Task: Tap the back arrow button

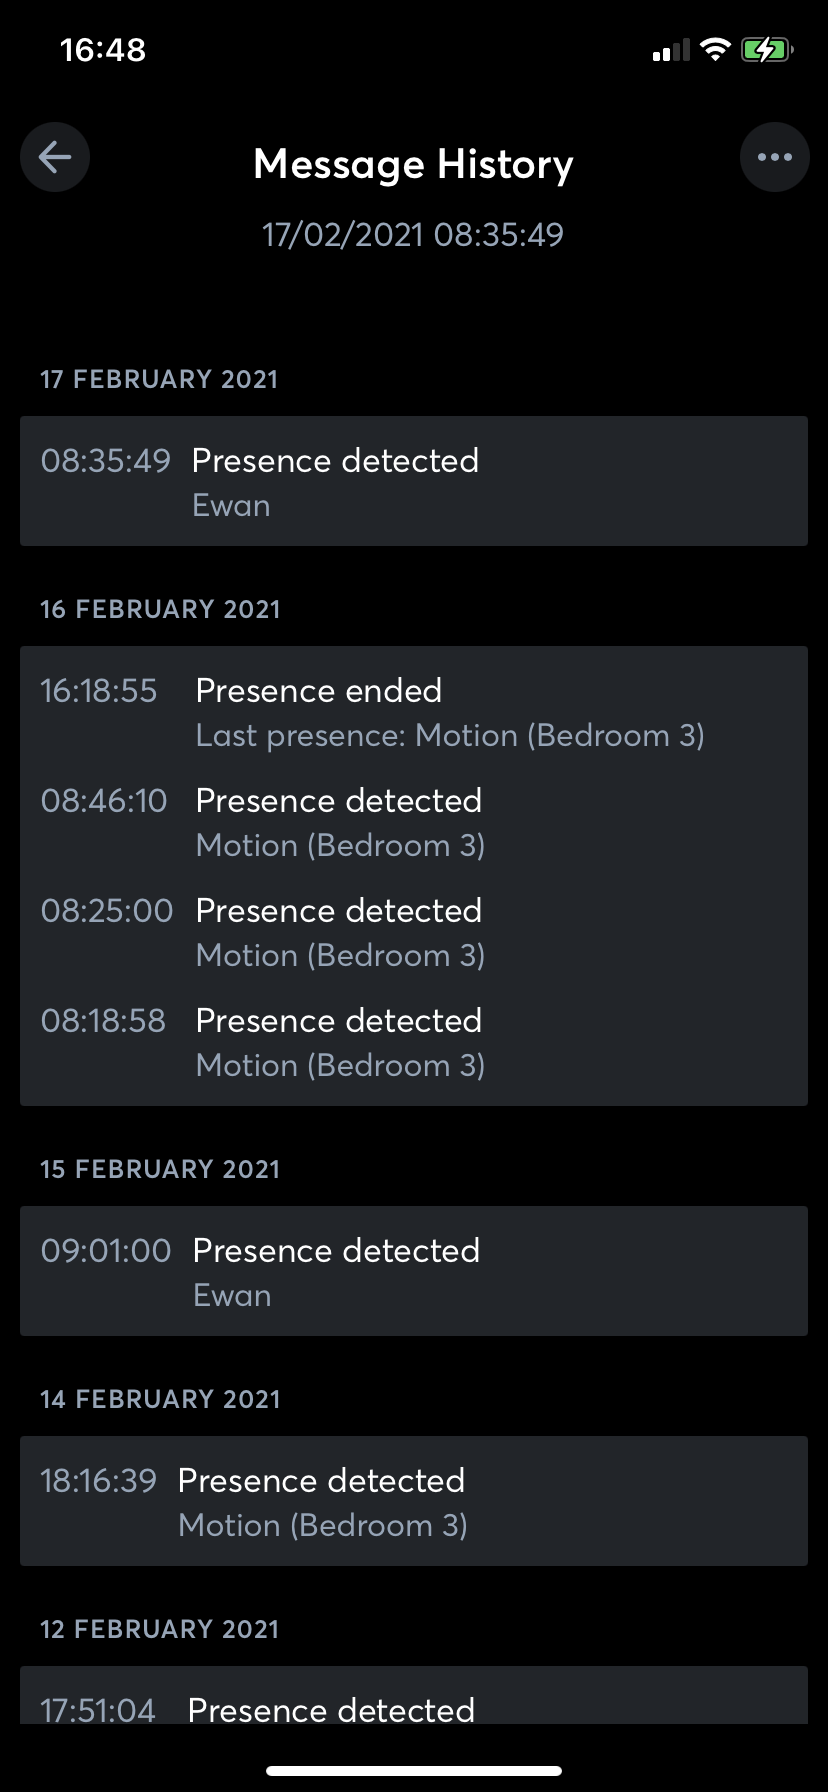Action: (55, 157)
